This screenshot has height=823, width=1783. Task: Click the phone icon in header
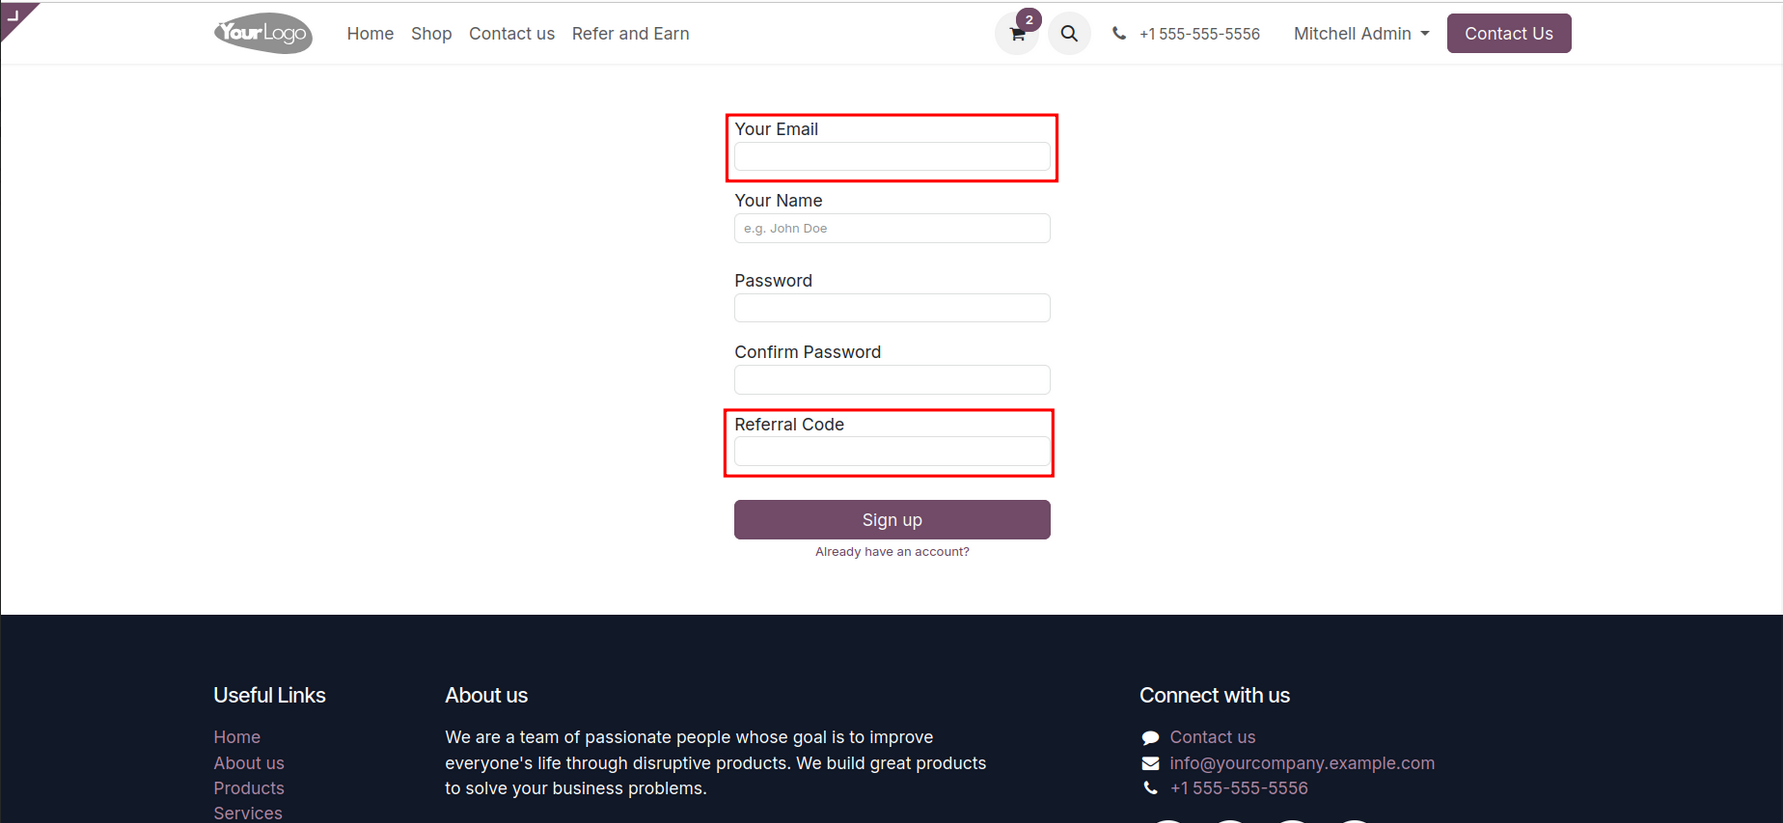[x=1119, y=34]
